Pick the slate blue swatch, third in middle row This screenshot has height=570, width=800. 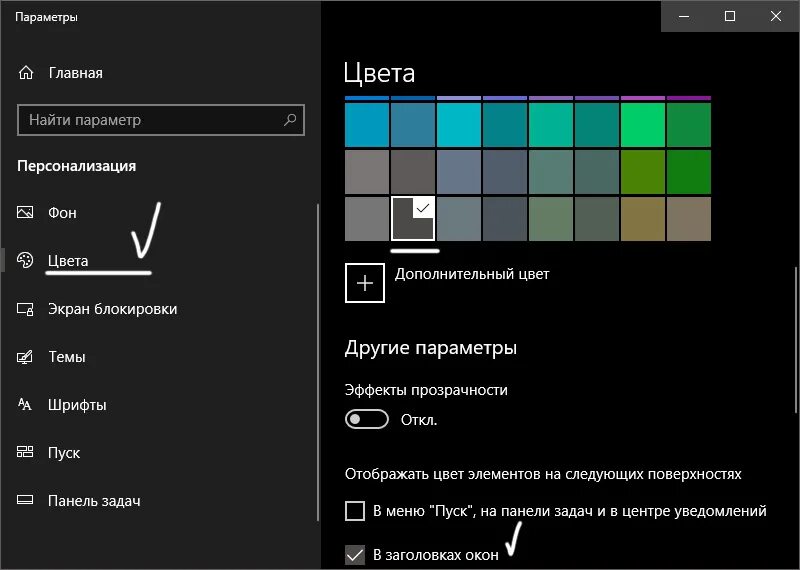click(x=459, y=172)
